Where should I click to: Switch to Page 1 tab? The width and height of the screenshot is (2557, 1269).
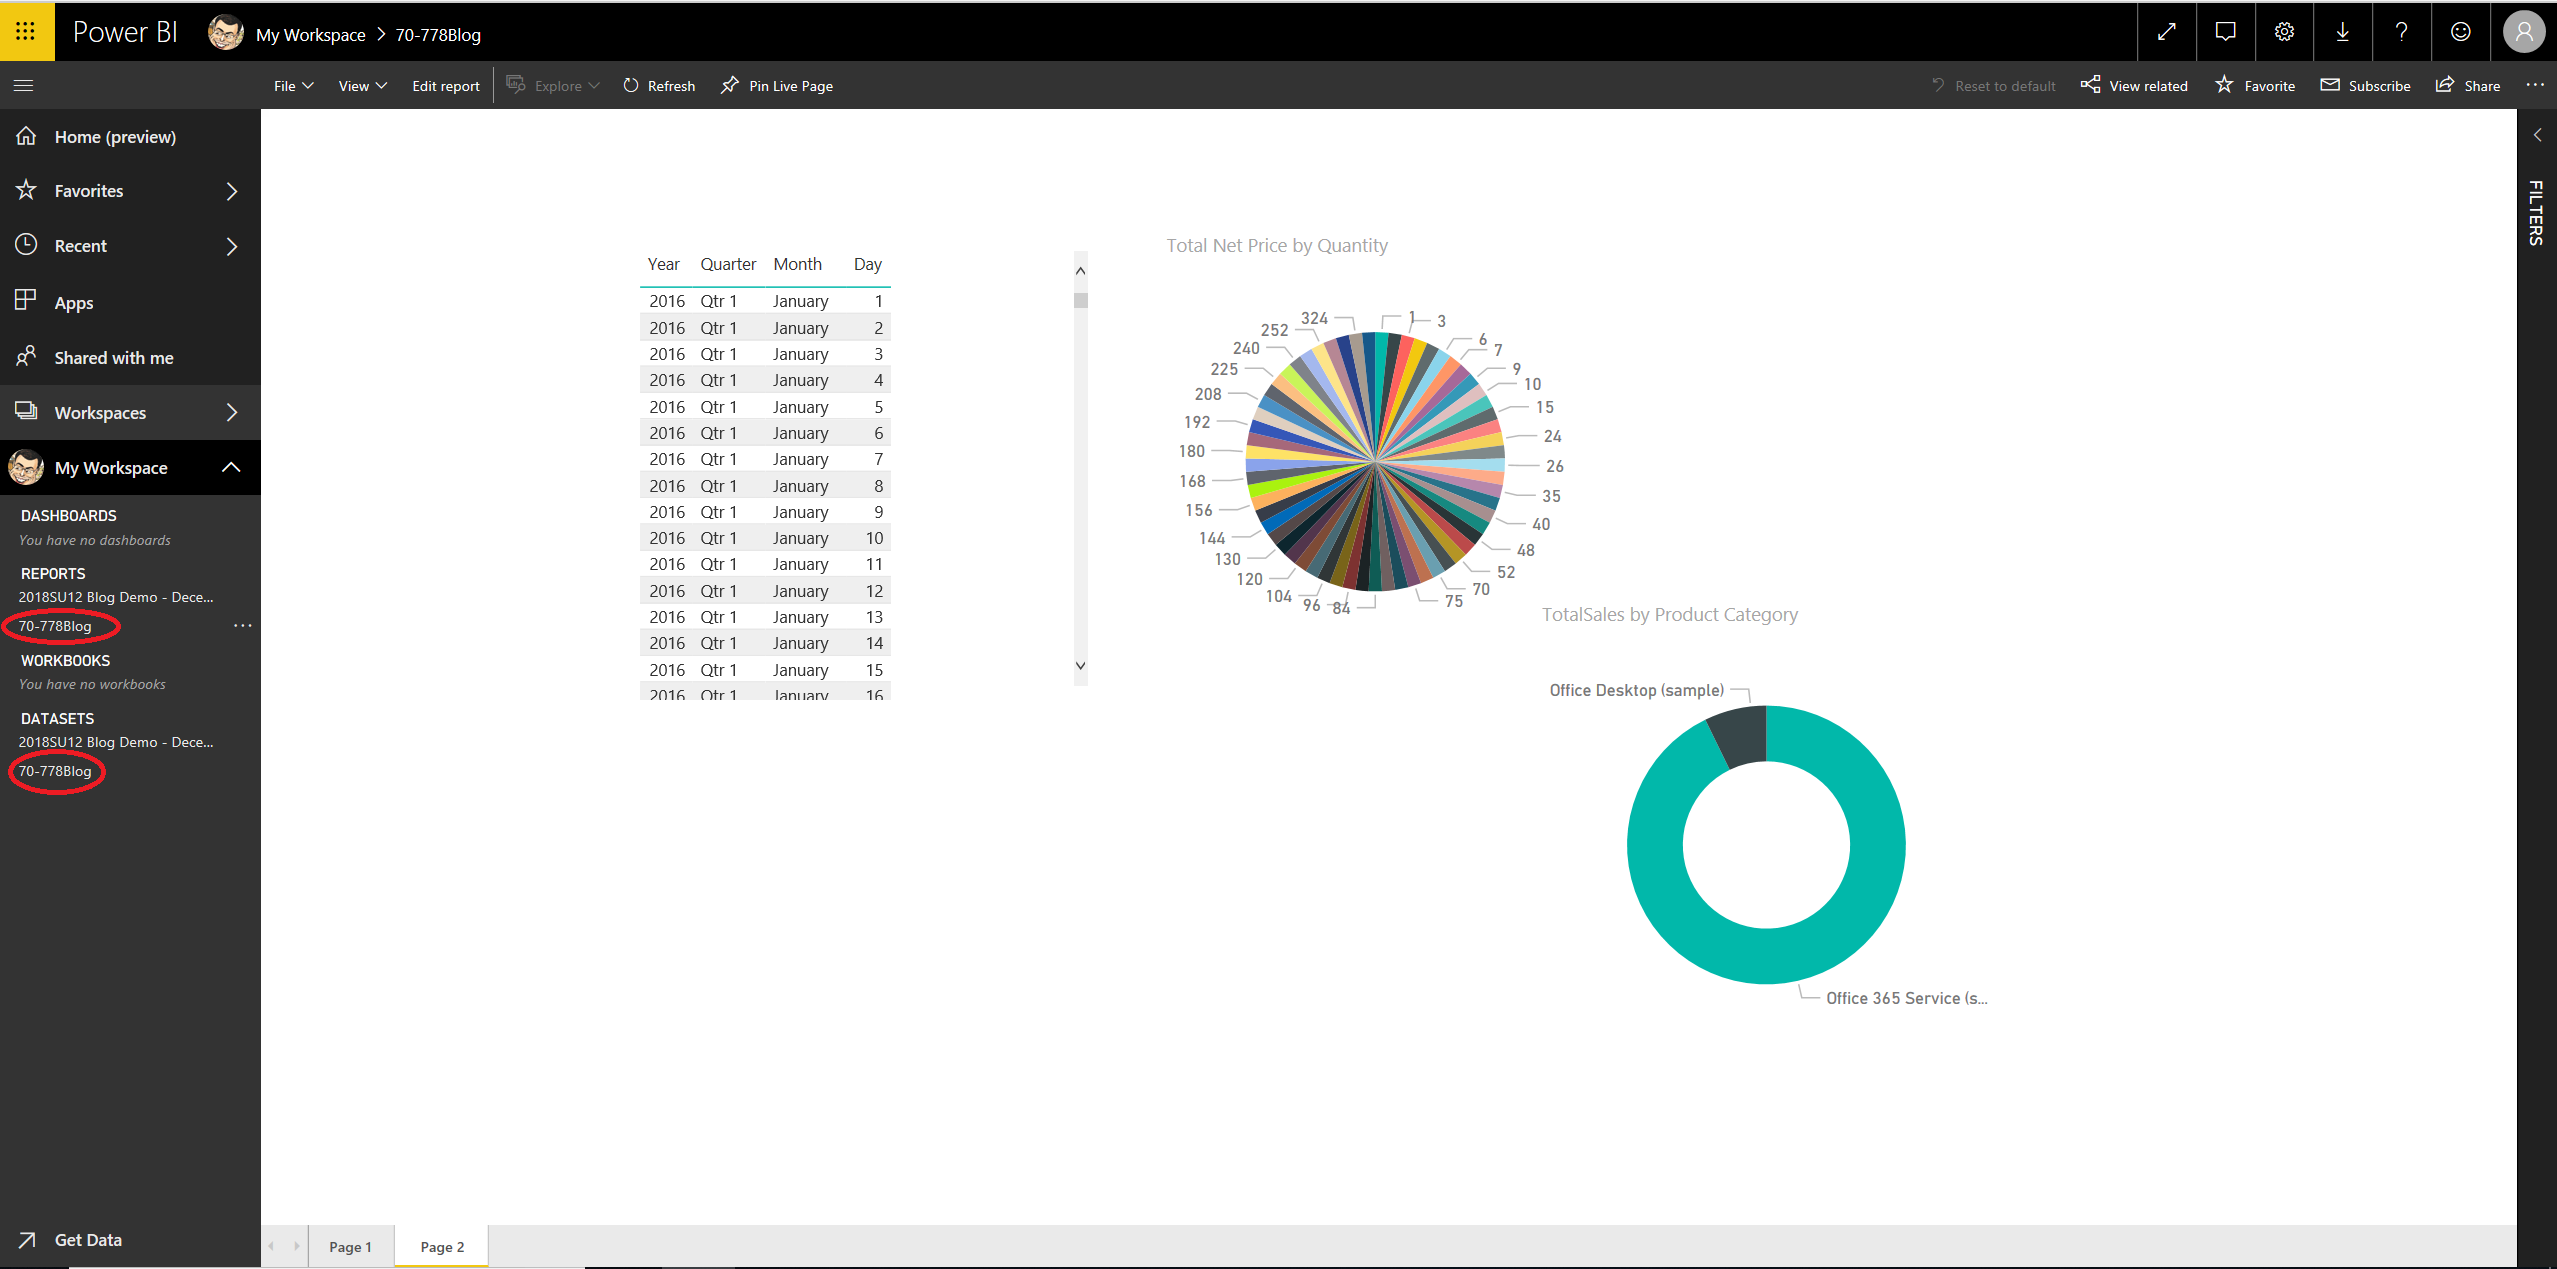click(350, 1247)
